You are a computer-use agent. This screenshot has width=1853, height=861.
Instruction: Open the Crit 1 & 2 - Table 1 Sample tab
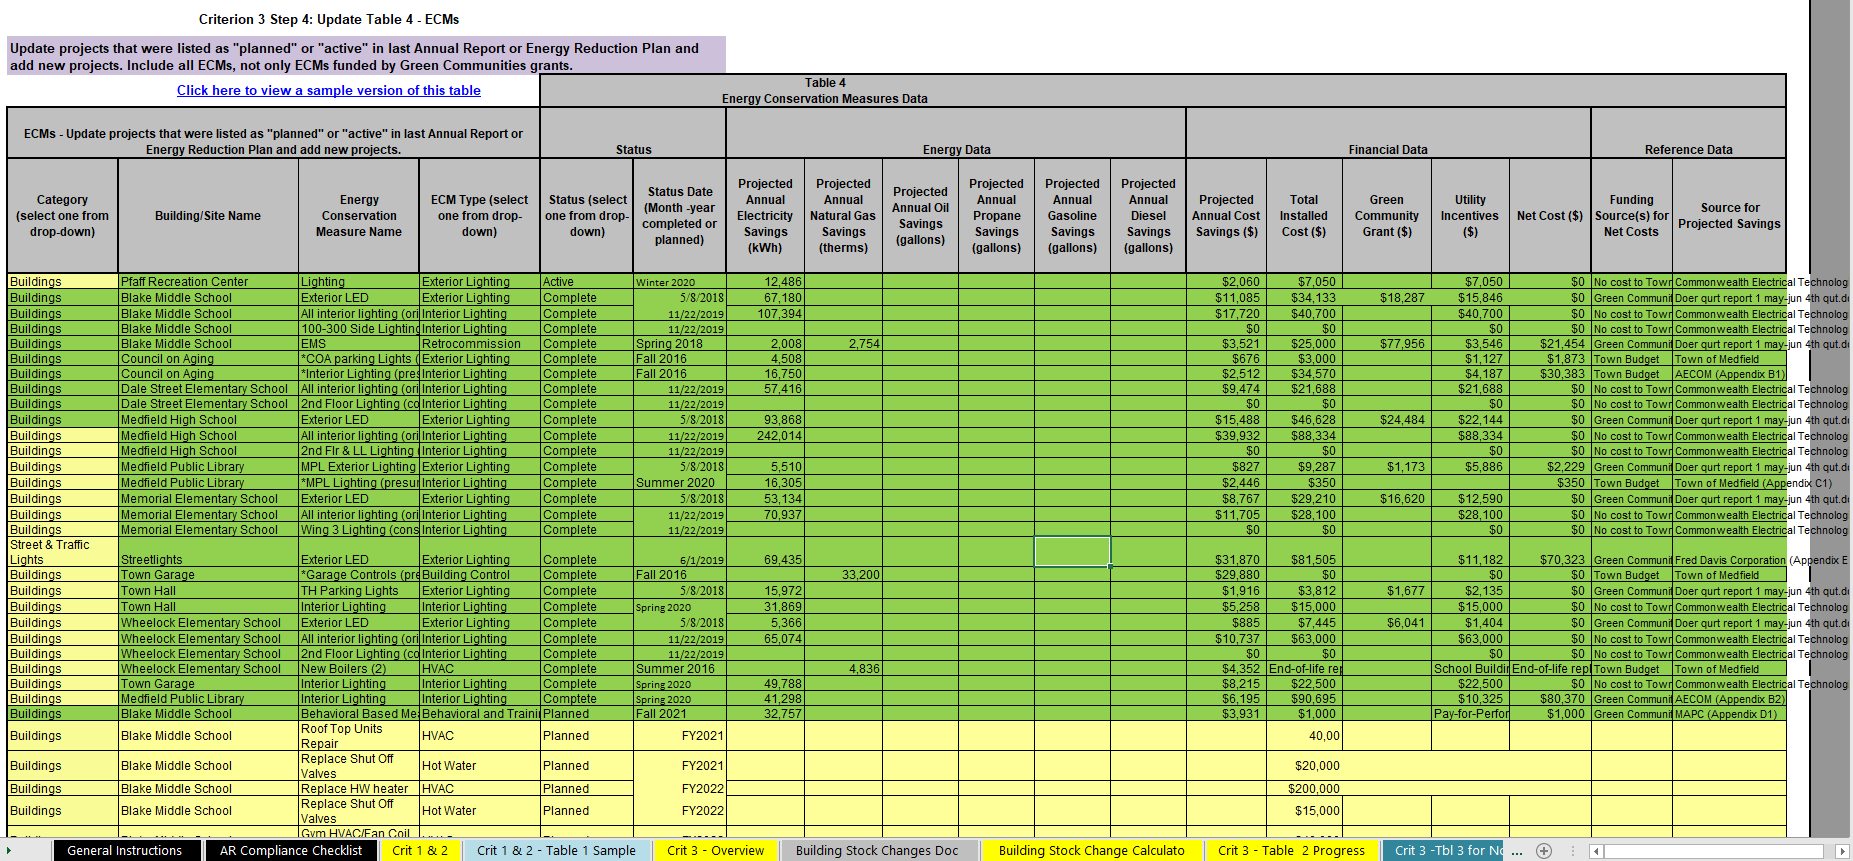[x=556, y=851]
